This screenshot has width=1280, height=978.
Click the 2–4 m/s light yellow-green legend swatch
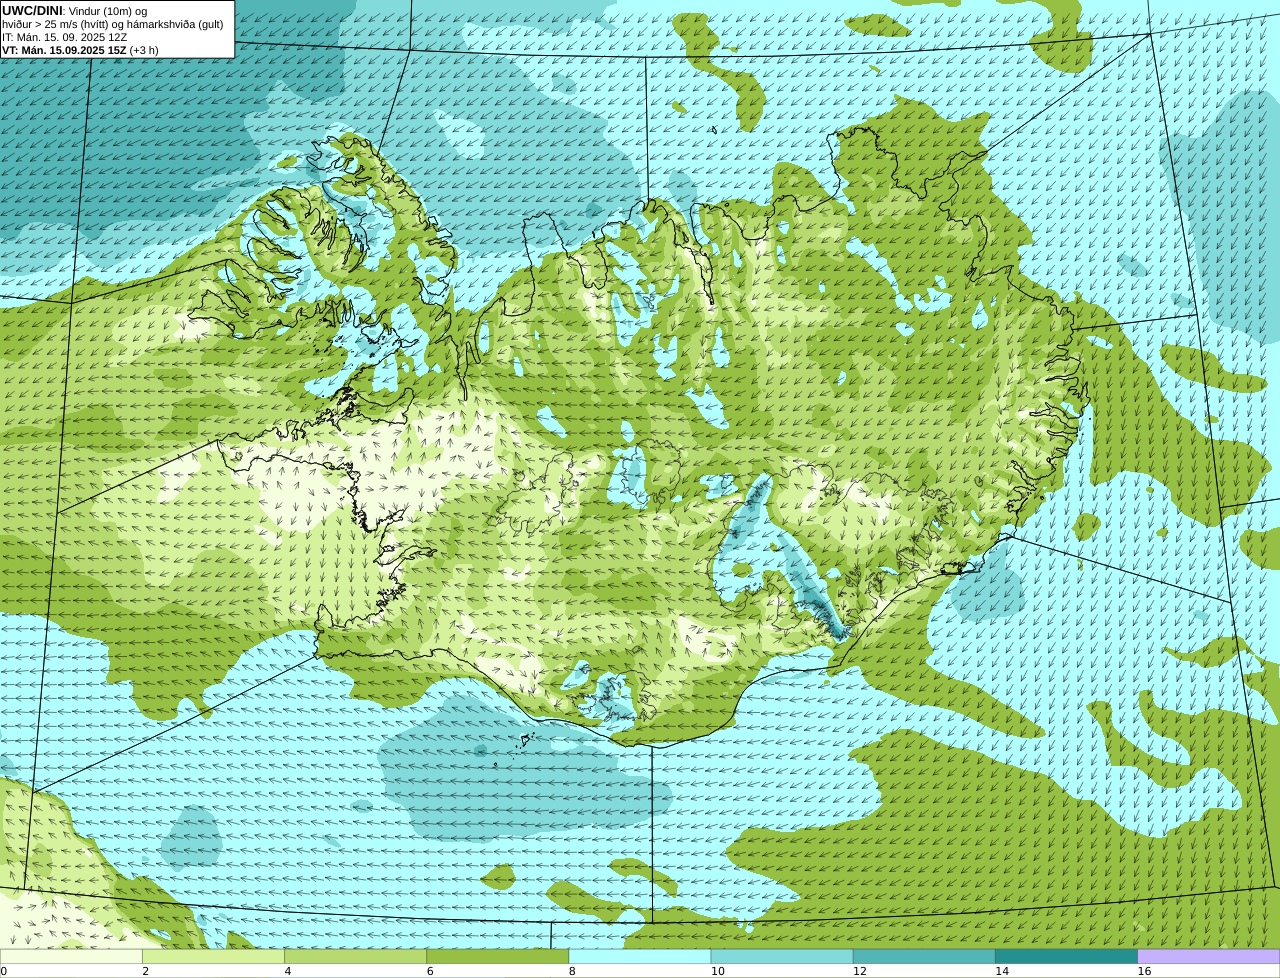[x=213, y=956]
